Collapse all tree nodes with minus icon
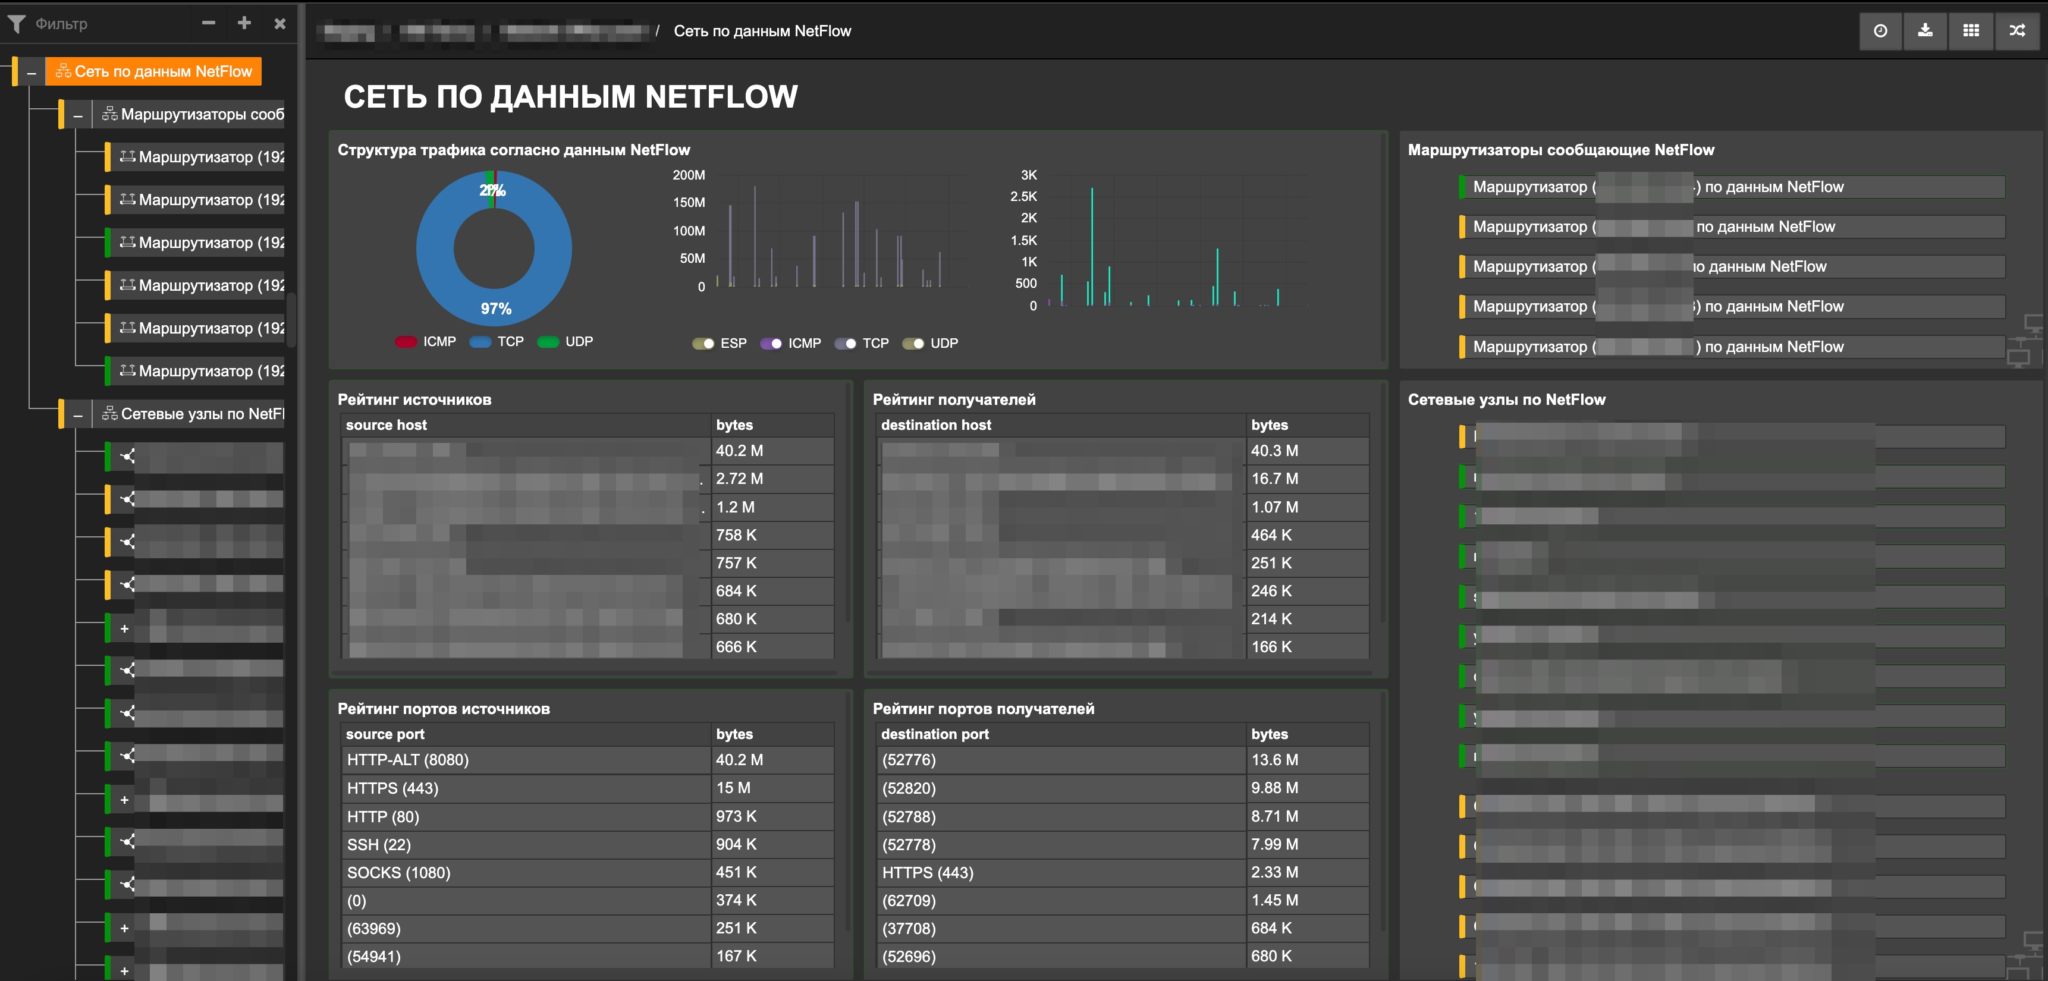The height and width of the screenshot is (981, 2048). tap(208, 23)
